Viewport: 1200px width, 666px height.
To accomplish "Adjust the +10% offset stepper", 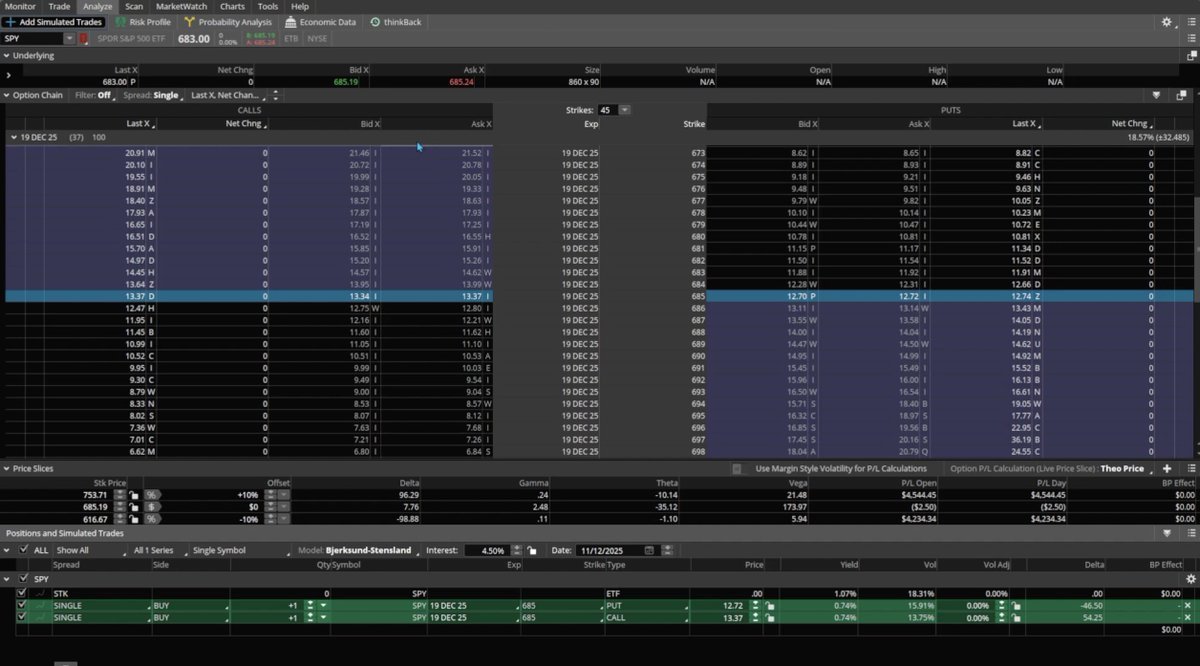I will tap(269, 494).
